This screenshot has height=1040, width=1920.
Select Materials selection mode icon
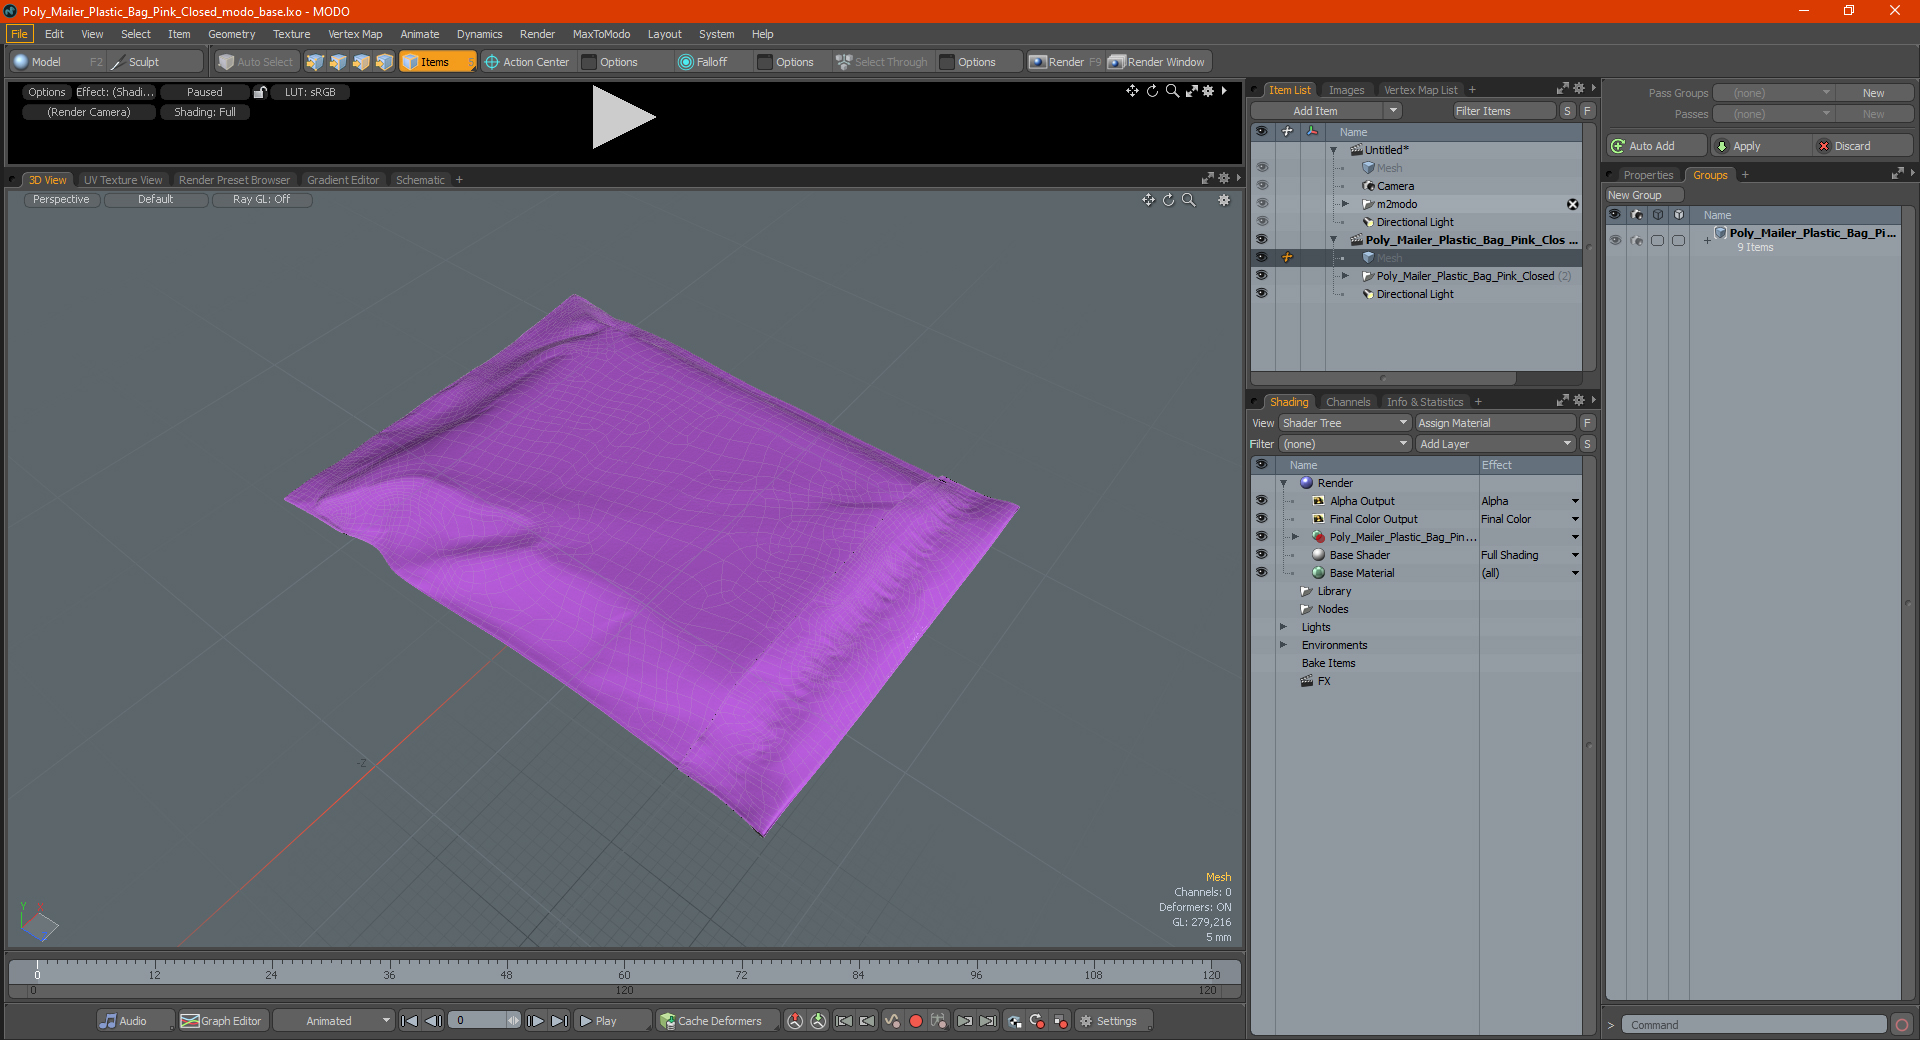tap(384, 62)
